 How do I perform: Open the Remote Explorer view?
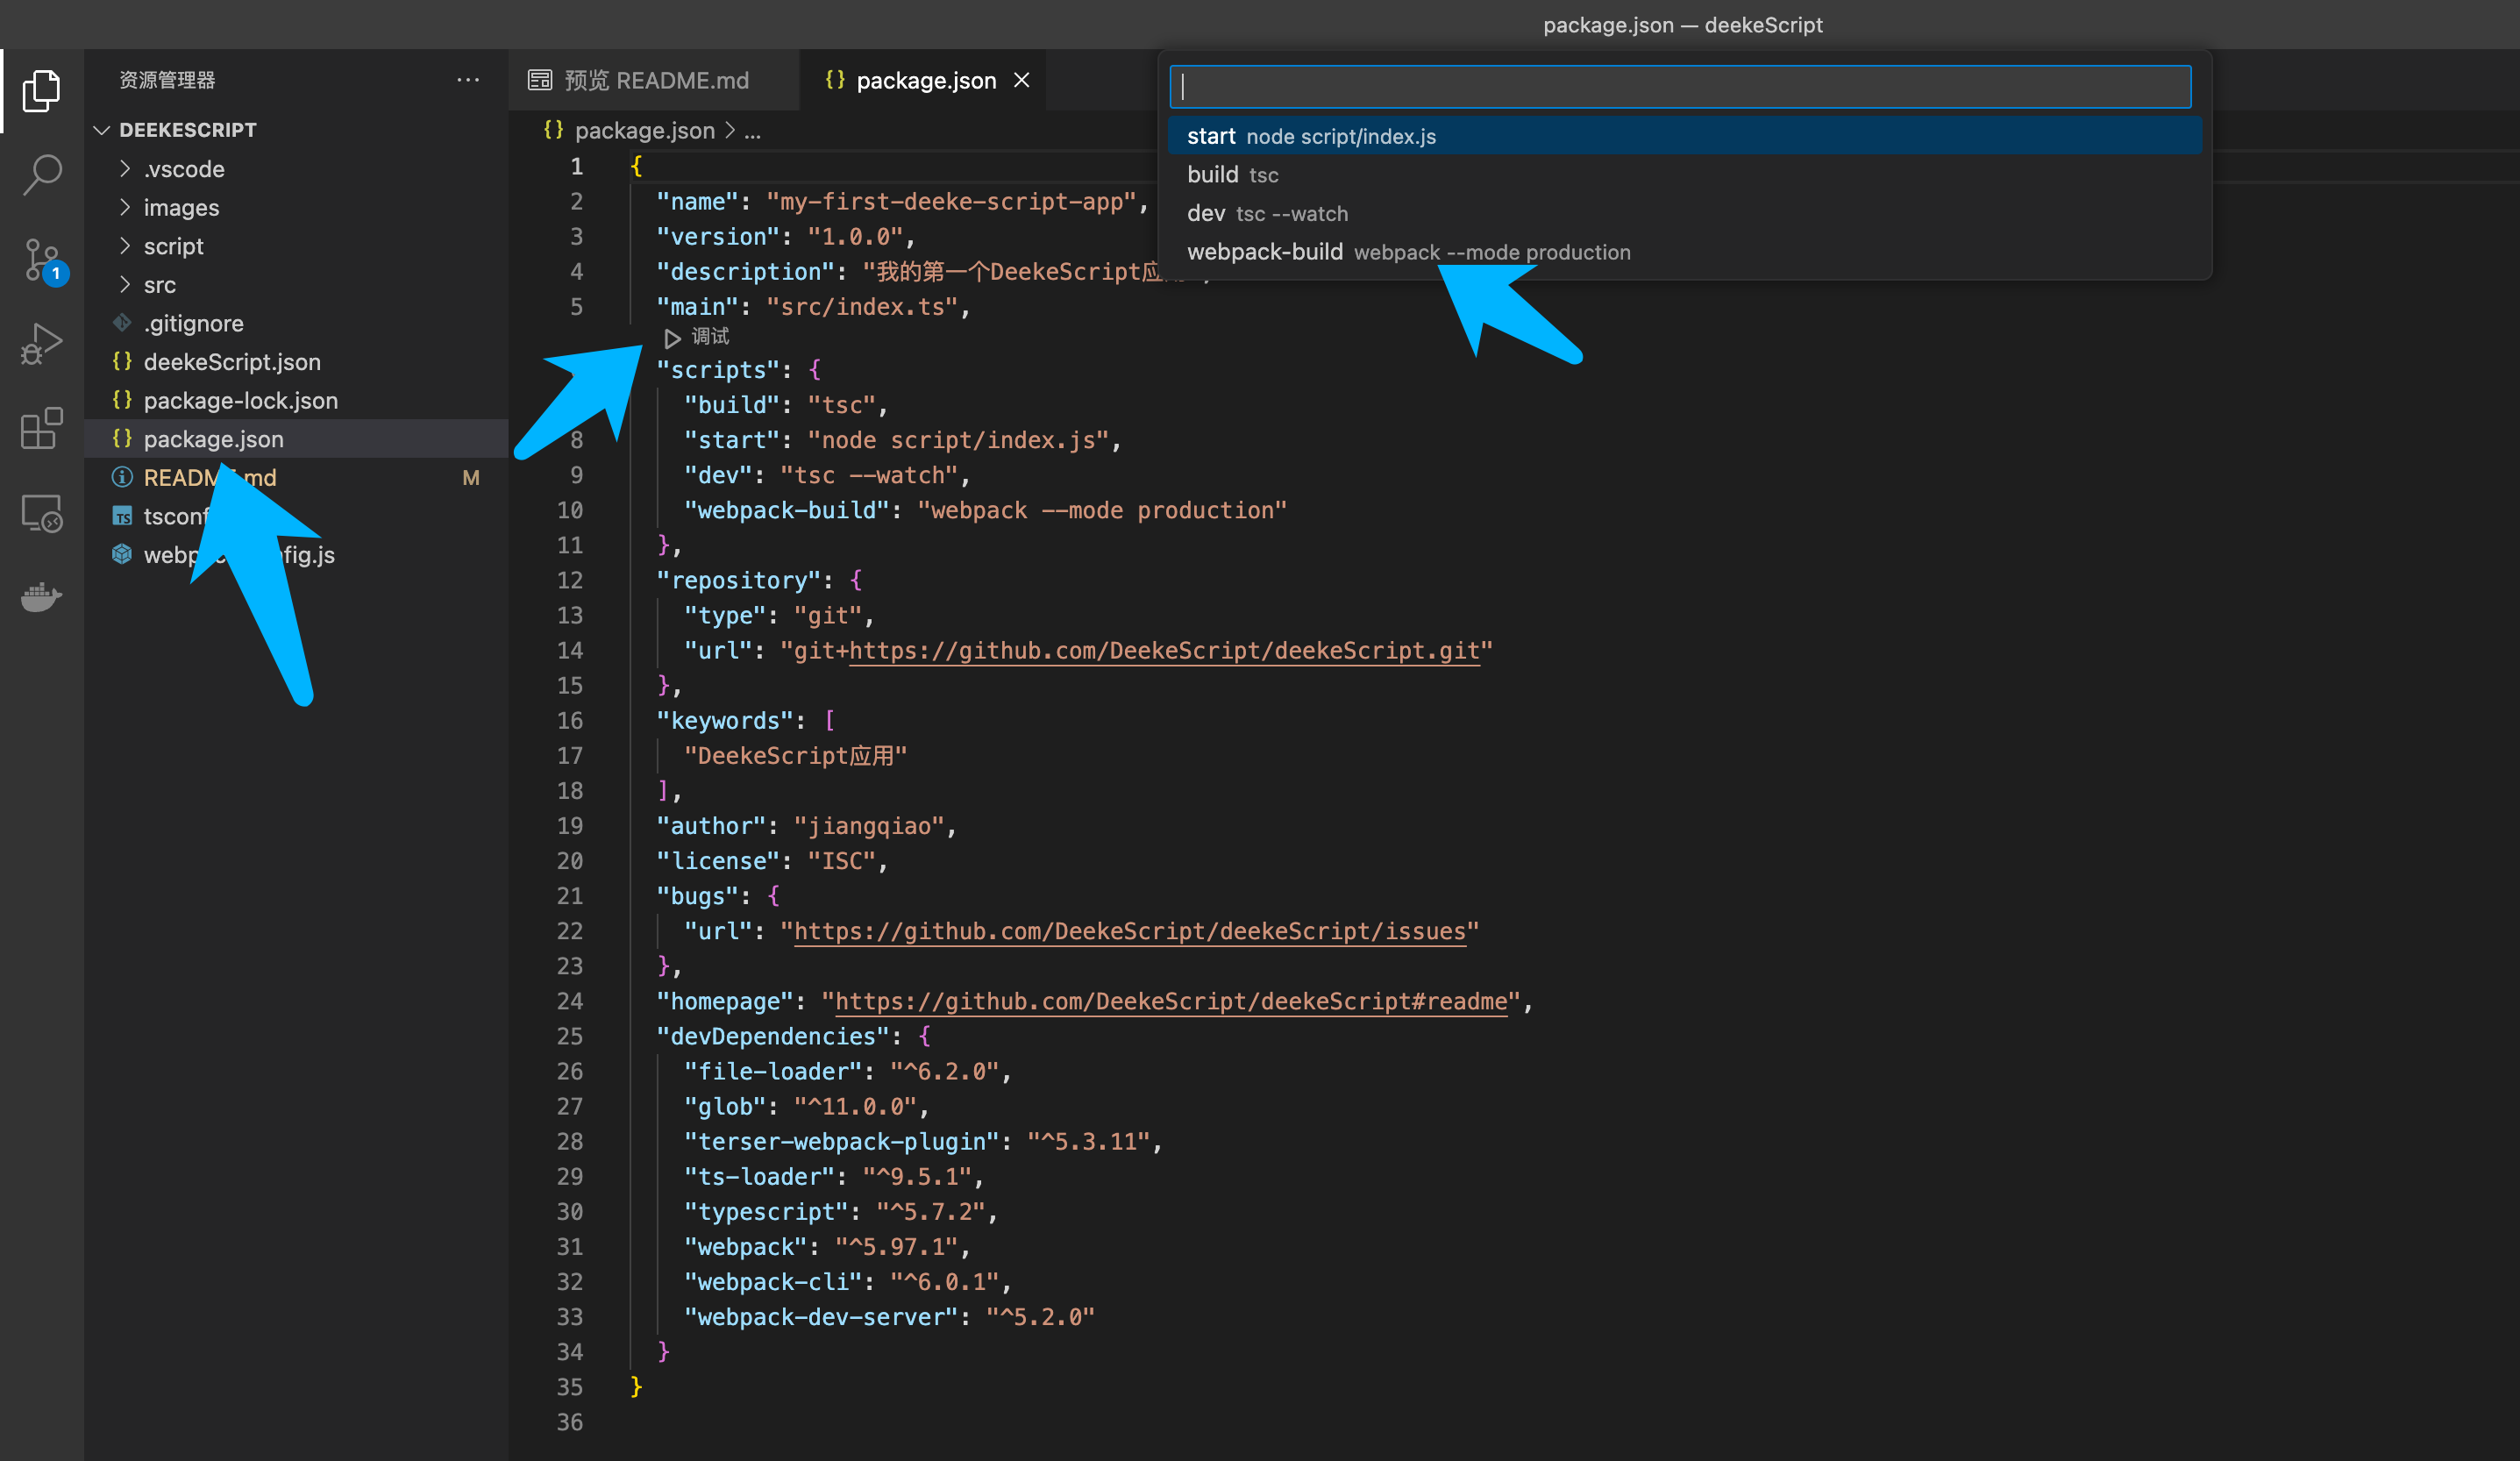pos(41,514)
